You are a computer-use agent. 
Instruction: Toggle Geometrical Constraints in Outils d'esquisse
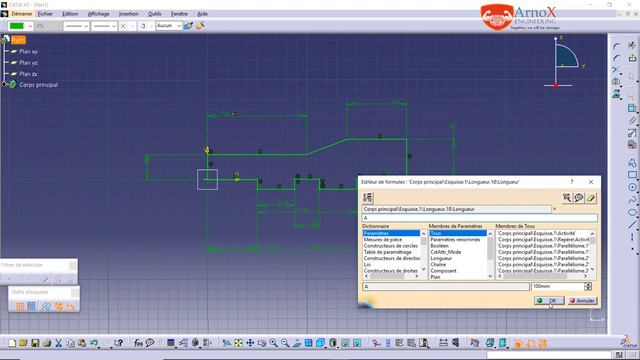click(59, 306)
